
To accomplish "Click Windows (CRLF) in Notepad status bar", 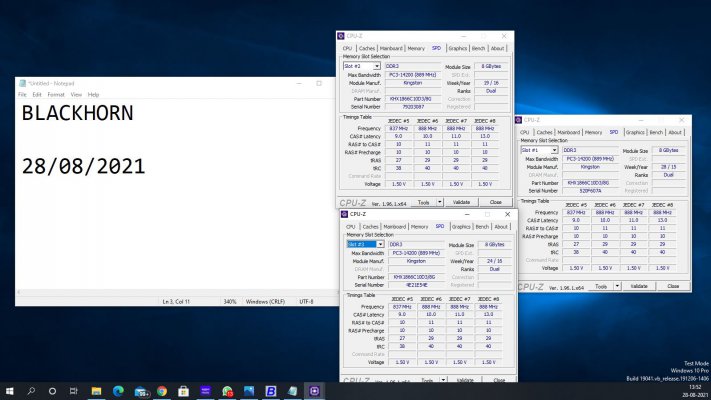I will [265, 302].
